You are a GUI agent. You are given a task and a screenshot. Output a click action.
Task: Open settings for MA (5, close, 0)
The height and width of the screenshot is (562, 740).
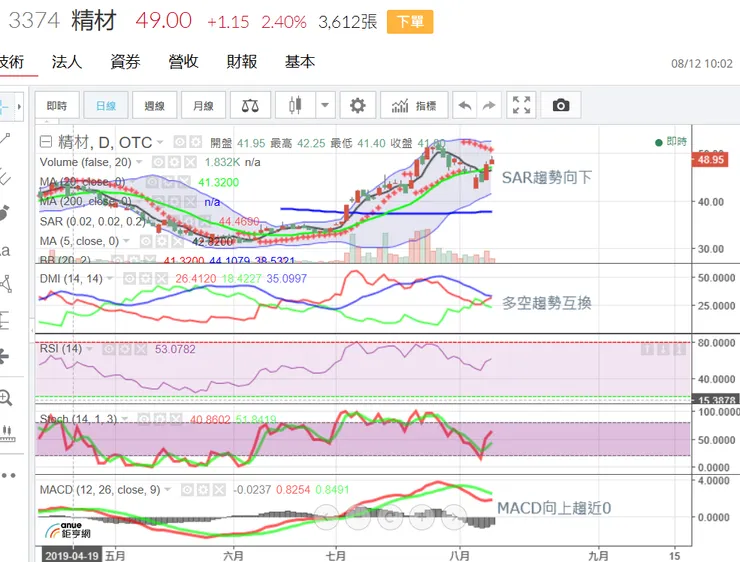click(162, 242)
